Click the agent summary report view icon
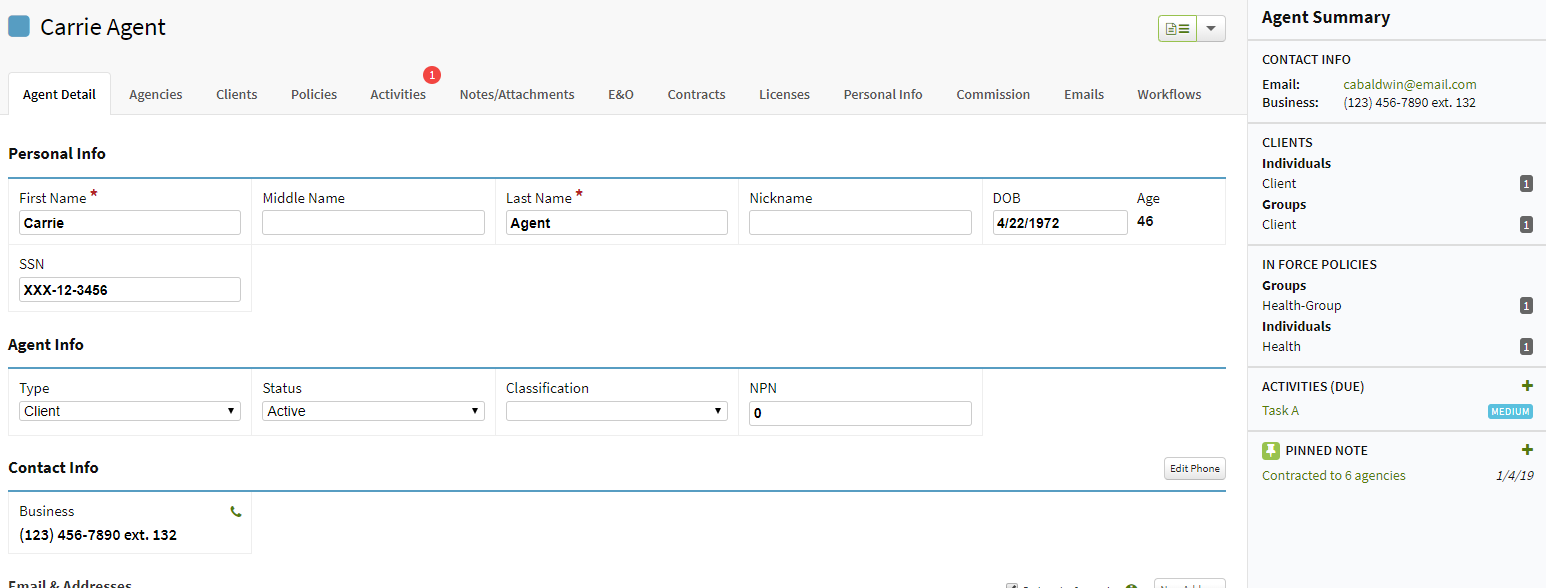Image resolution: width=1546 pixels, height=588 pixels. (1178, 28)
